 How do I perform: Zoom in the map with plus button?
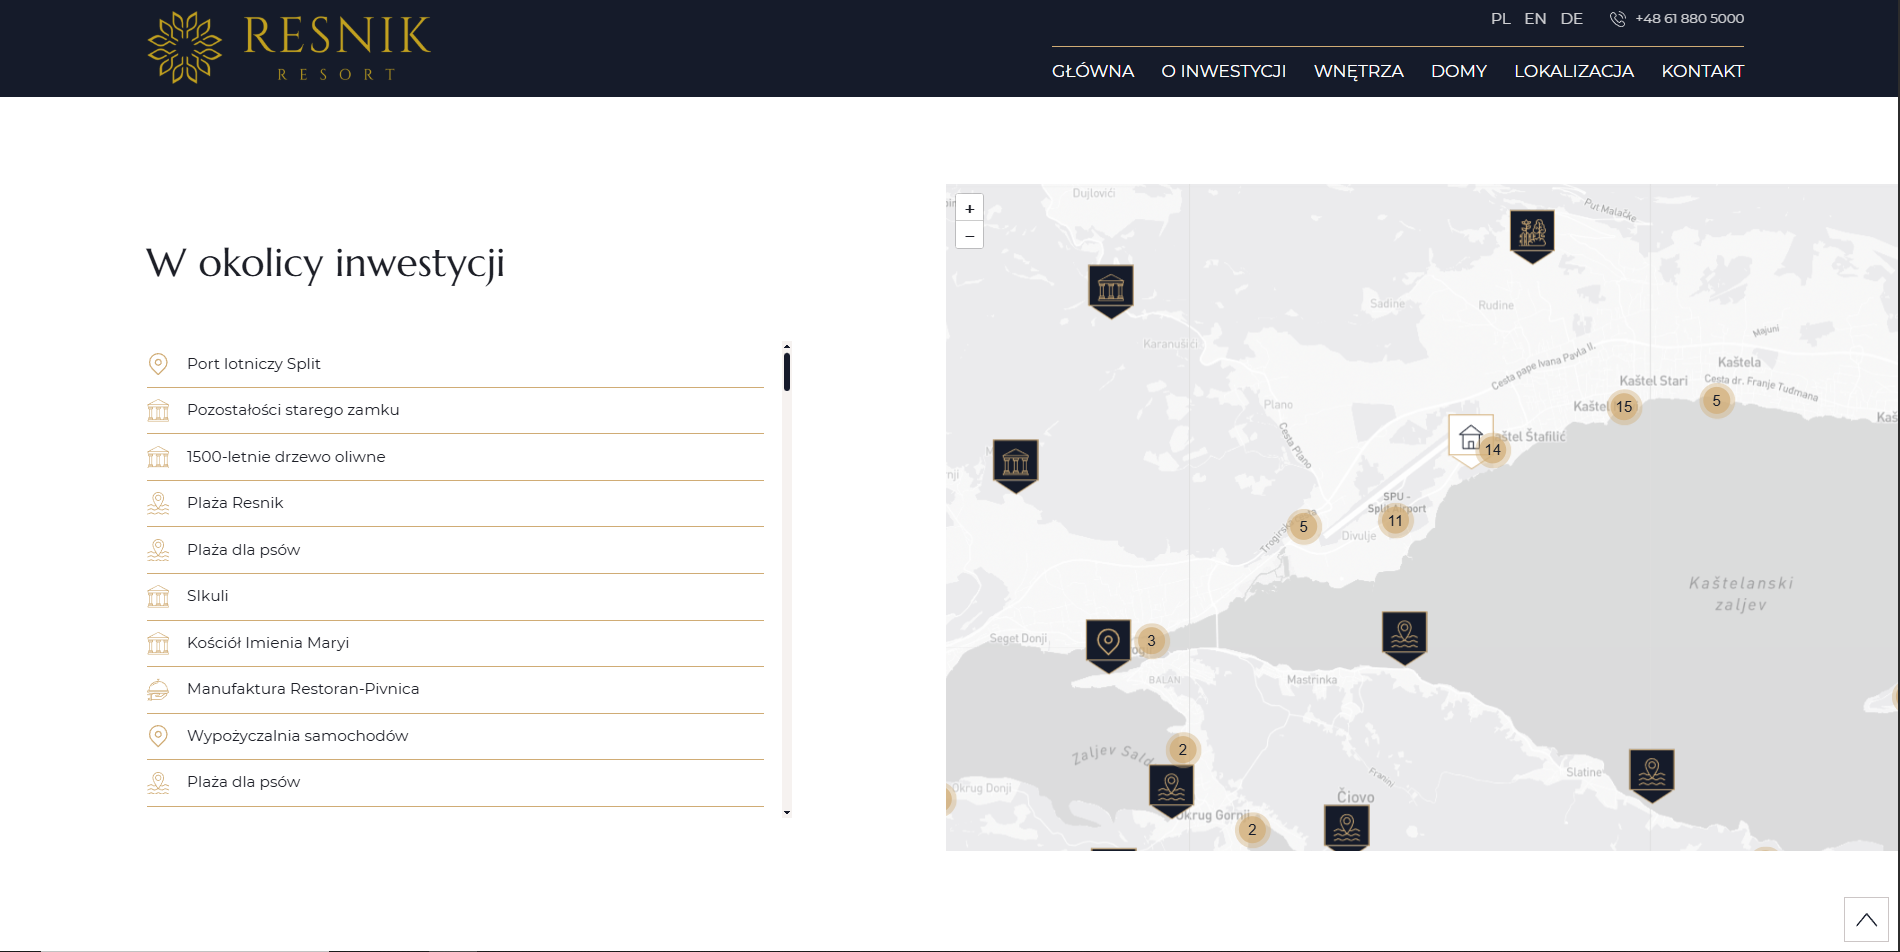pos(969,208)
